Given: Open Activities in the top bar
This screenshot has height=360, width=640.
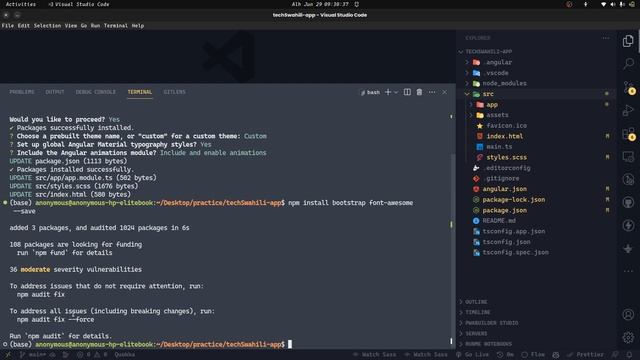Looking at the screenshot, I should point(20,4).
